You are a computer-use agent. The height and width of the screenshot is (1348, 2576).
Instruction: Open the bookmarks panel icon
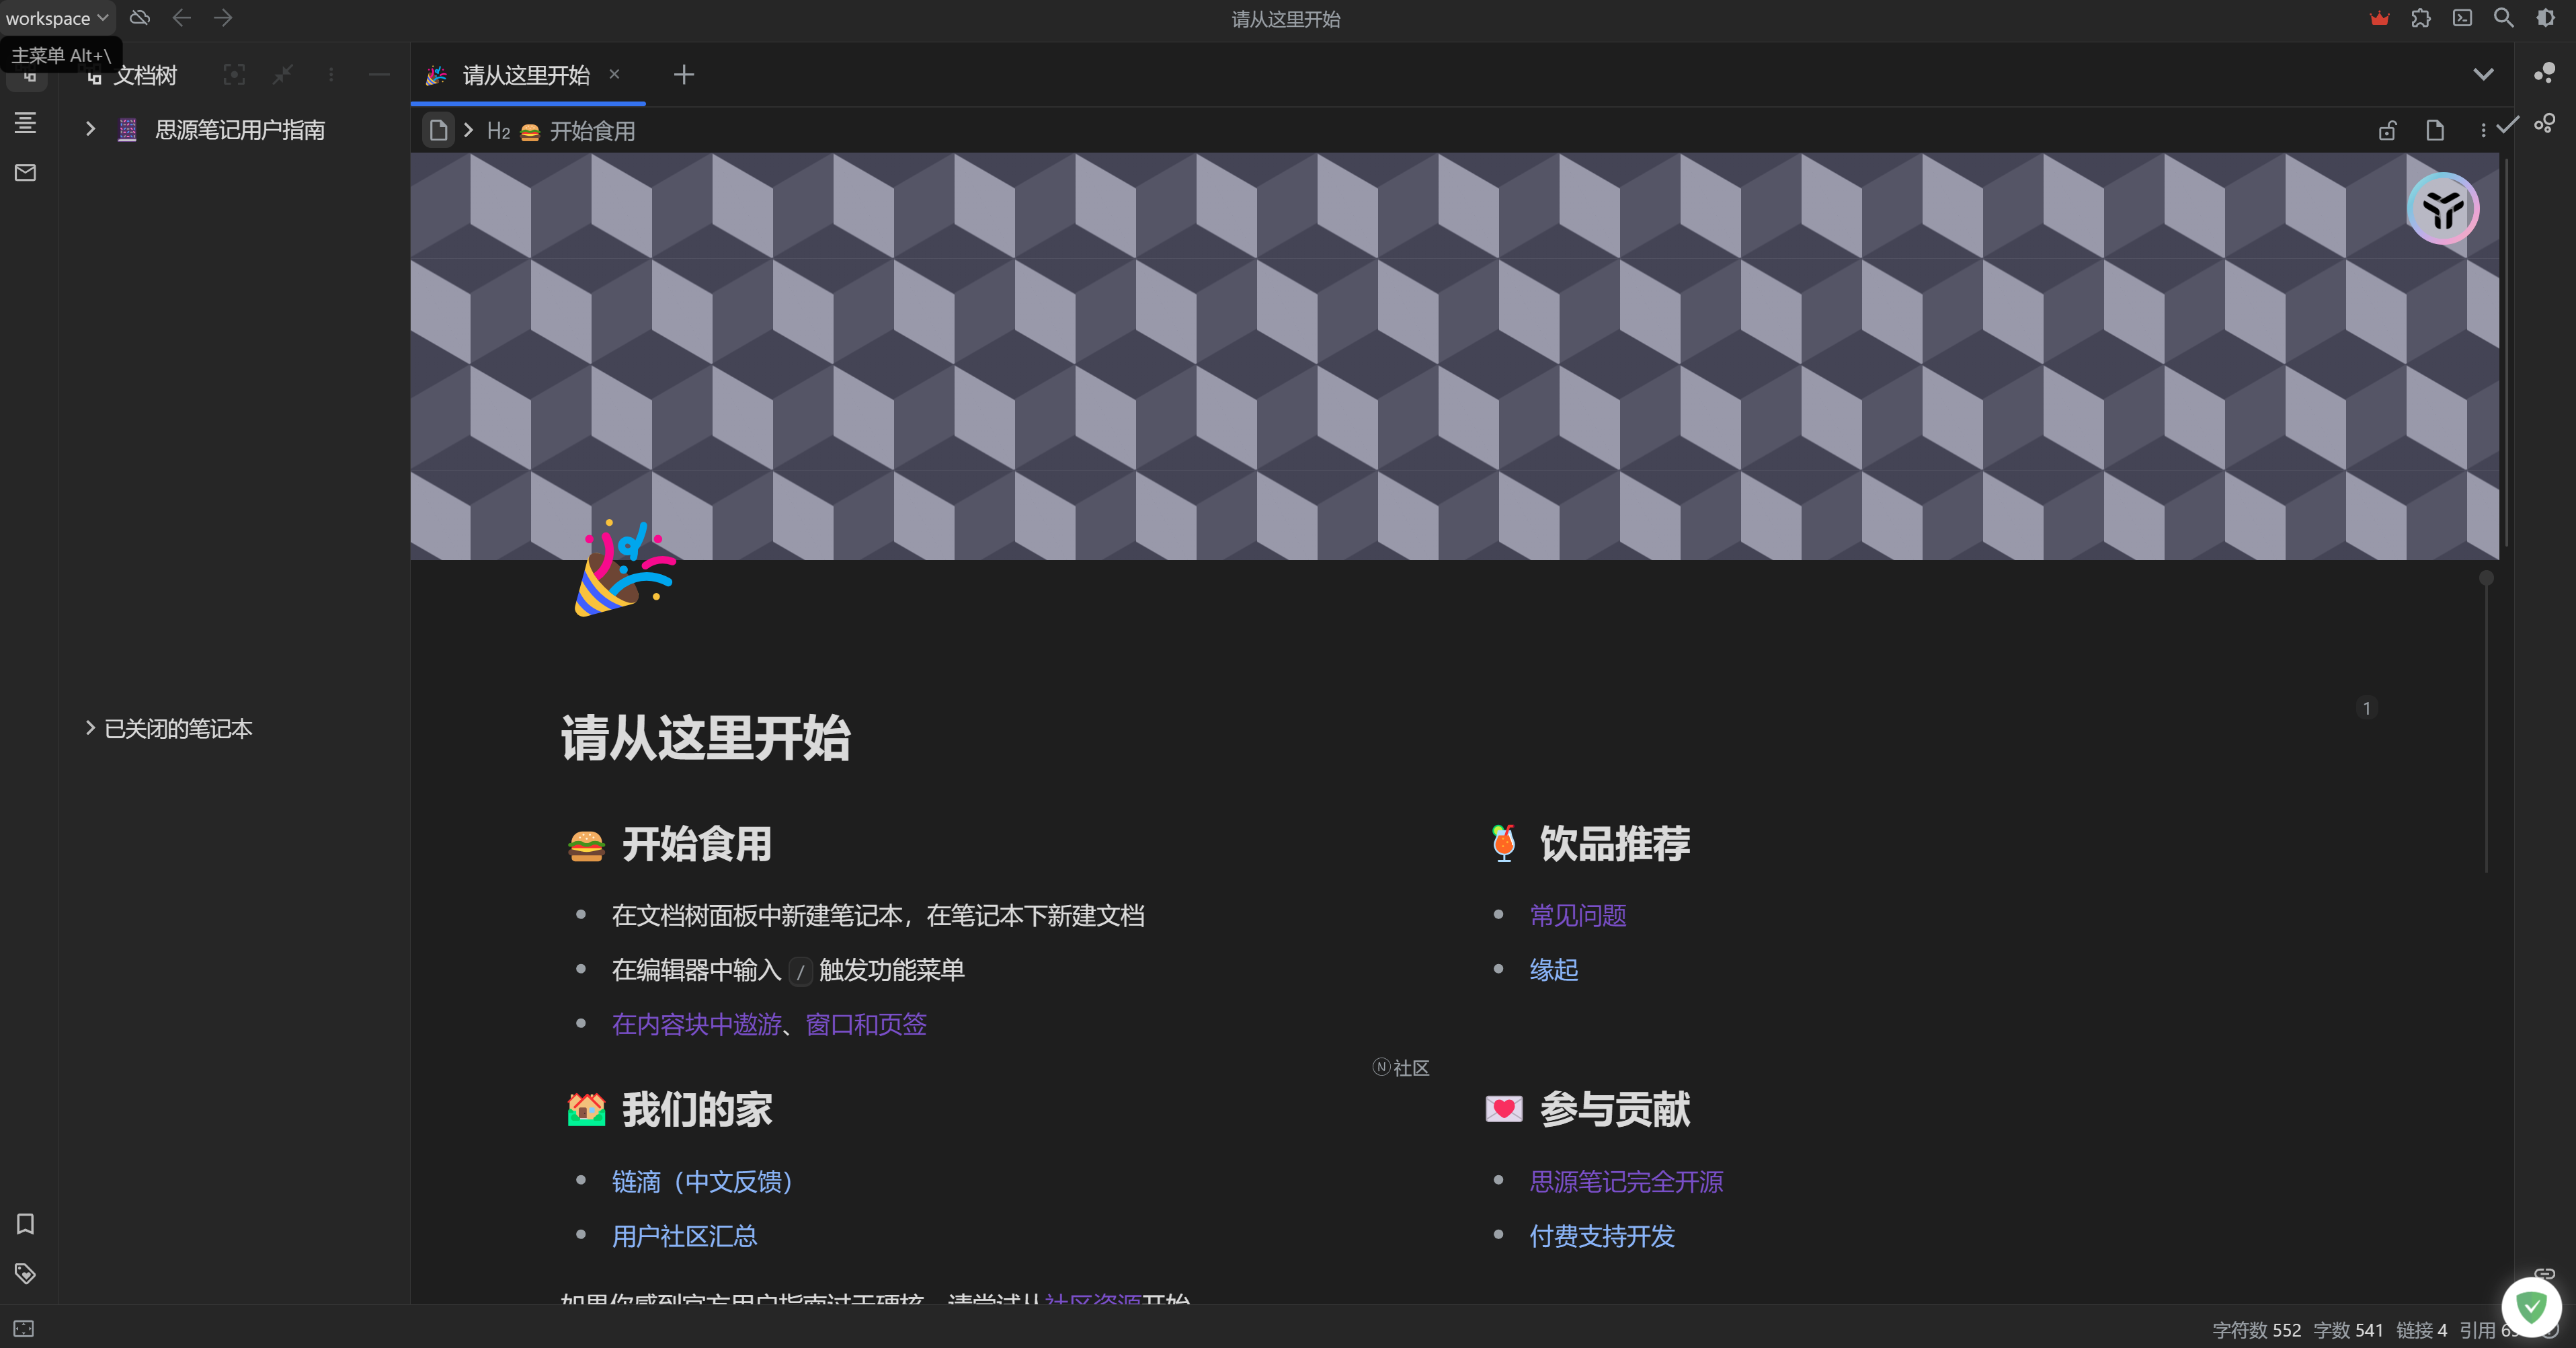click(25, 1224)
